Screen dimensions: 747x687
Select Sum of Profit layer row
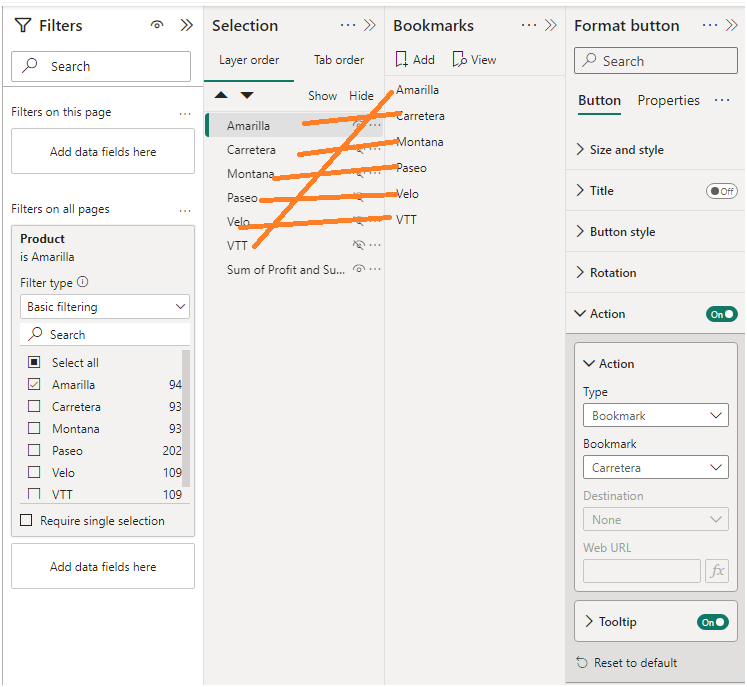click(x=293, y=269)
